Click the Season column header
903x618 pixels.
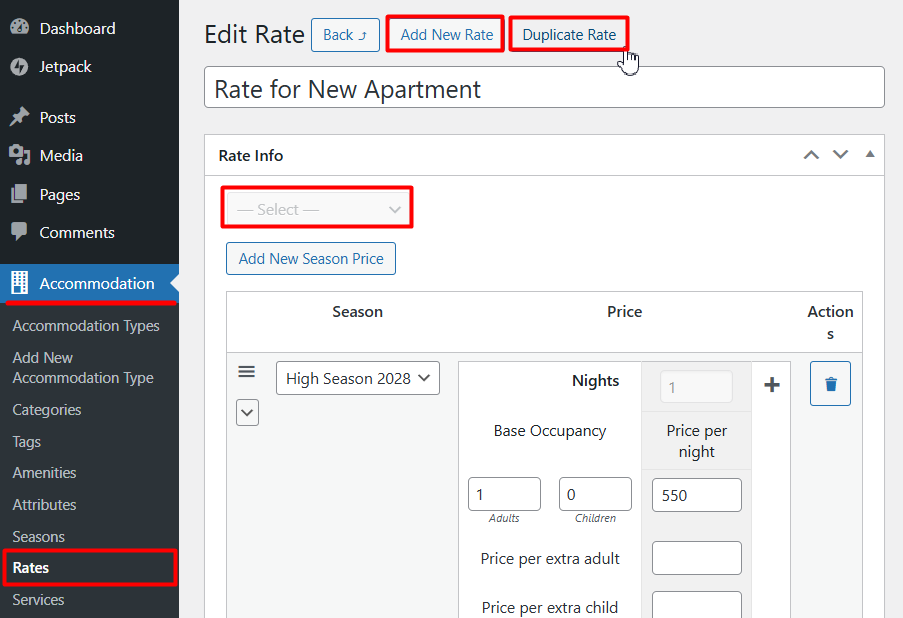pyautogui.click(x=357, y=312)
